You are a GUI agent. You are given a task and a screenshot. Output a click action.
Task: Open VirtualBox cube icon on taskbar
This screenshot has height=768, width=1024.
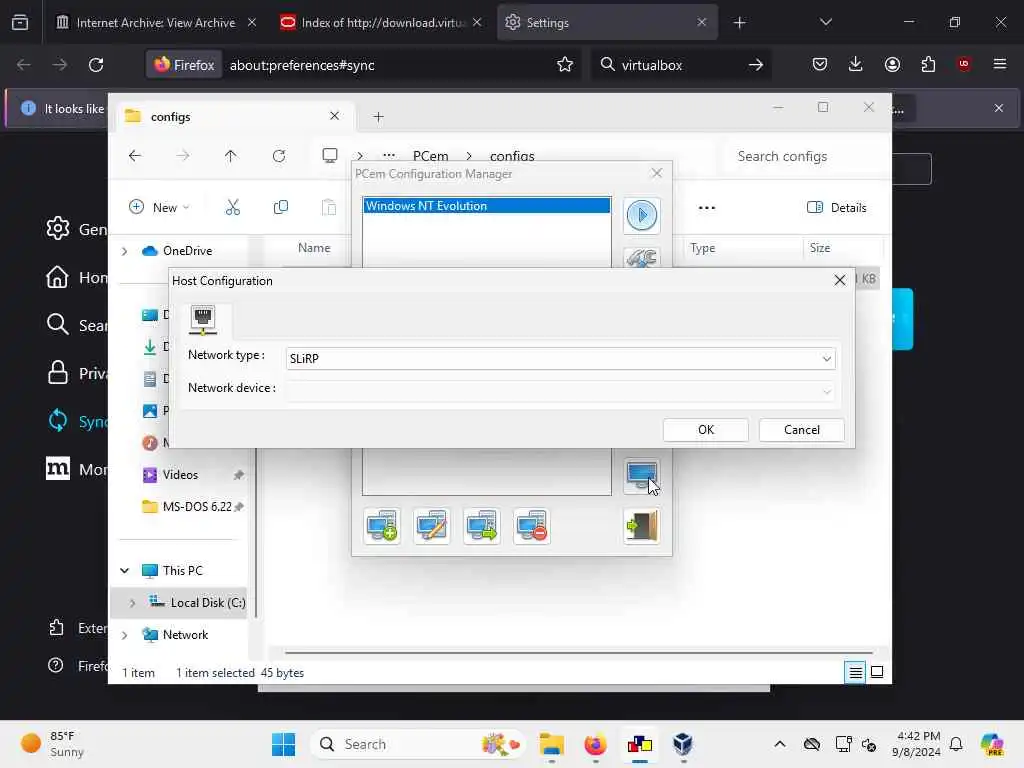pyautogui.click(x=682, y=744)
